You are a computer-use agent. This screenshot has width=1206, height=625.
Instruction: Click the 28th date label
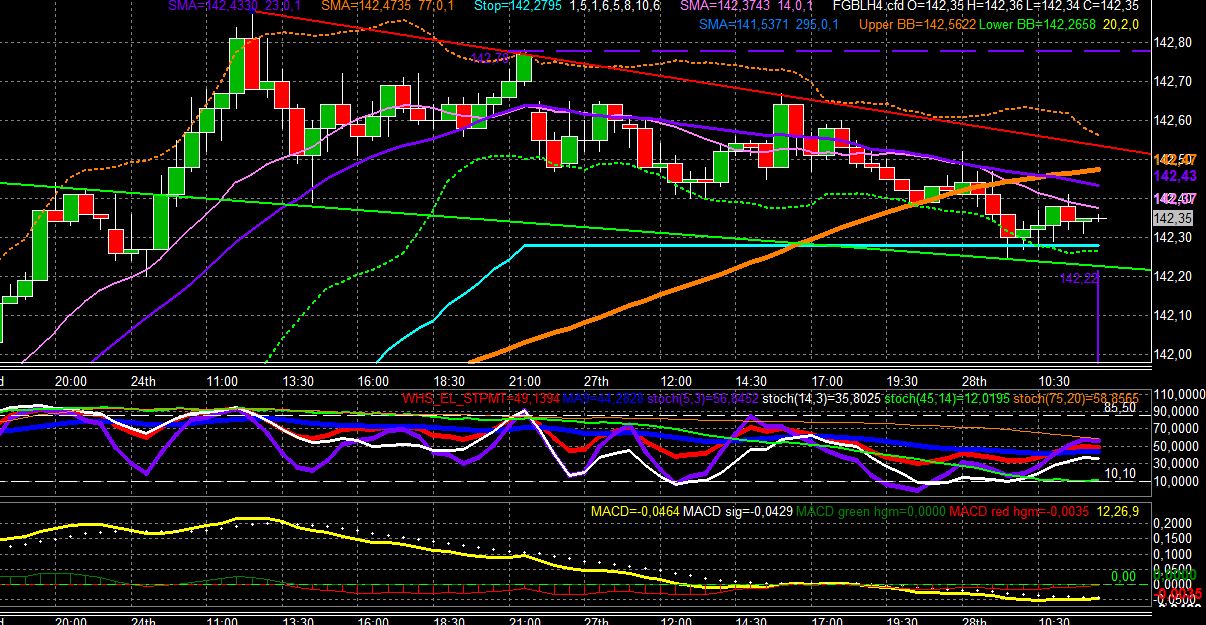click(x=975, y=381)
